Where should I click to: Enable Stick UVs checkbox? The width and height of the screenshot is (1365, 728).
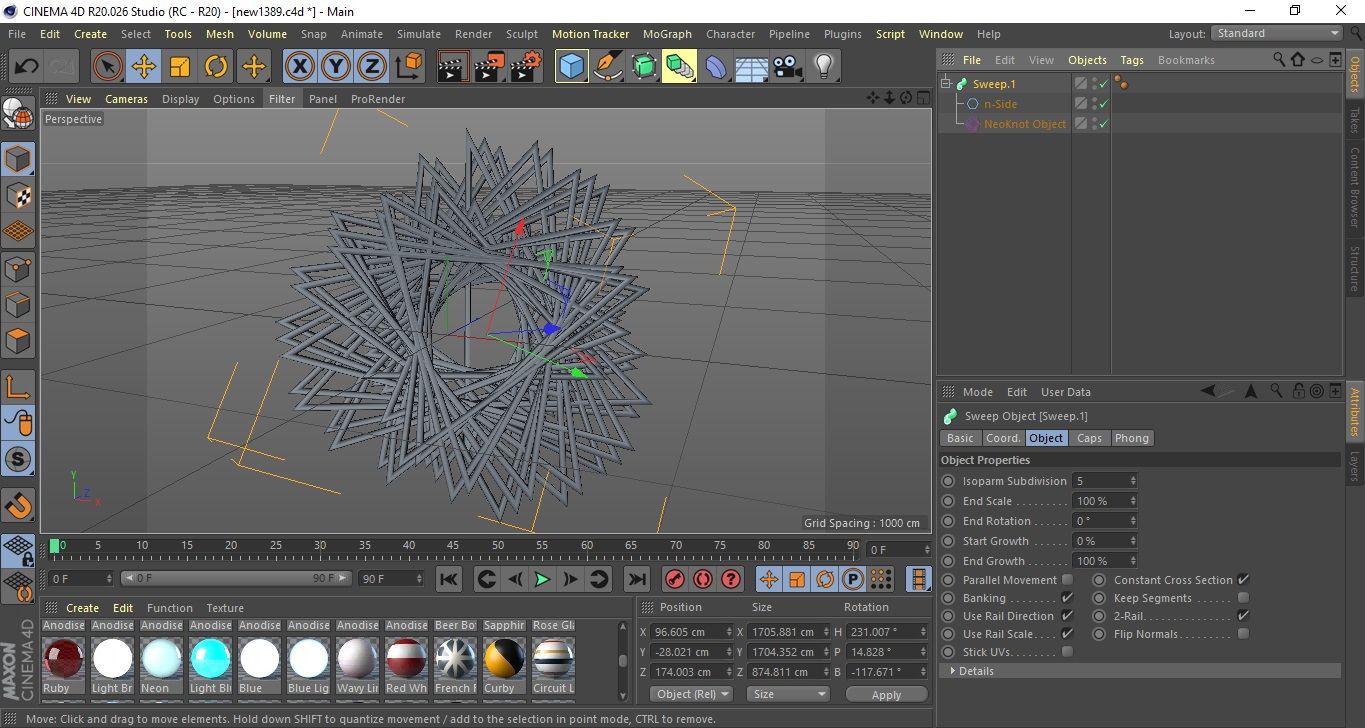click(x=1067, y=652)
